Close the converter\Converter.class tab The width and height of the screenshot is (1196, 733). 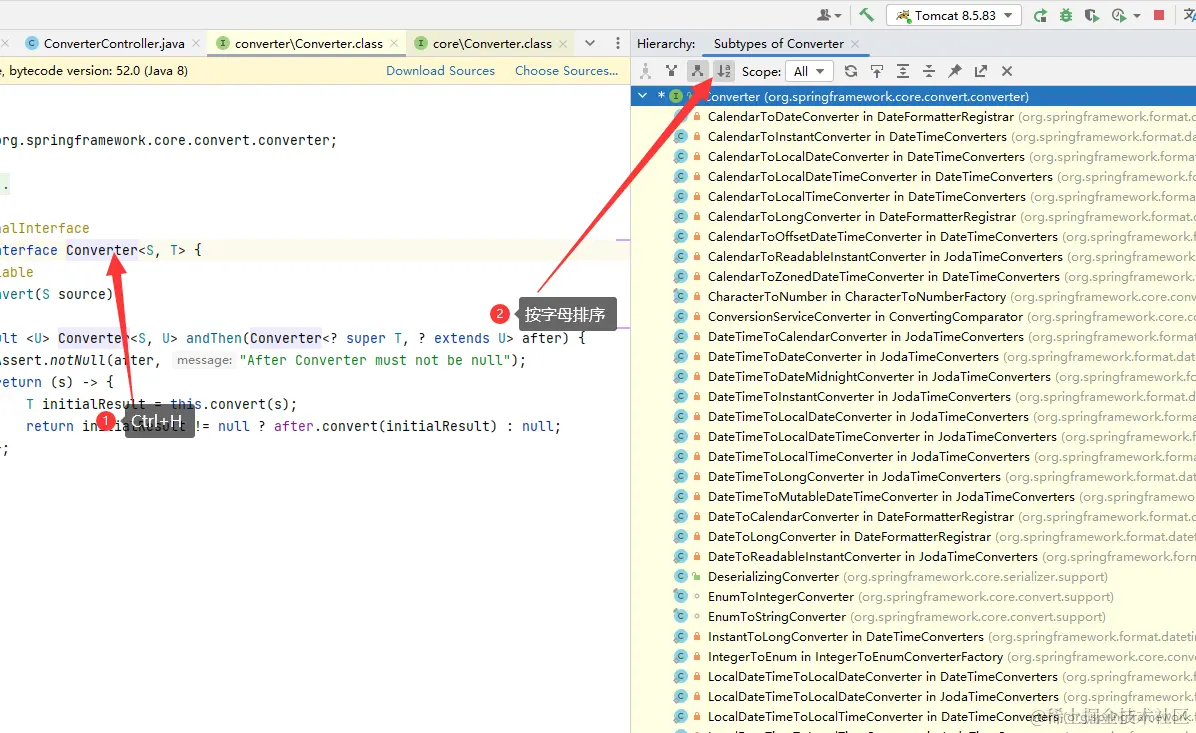[394, 43]
